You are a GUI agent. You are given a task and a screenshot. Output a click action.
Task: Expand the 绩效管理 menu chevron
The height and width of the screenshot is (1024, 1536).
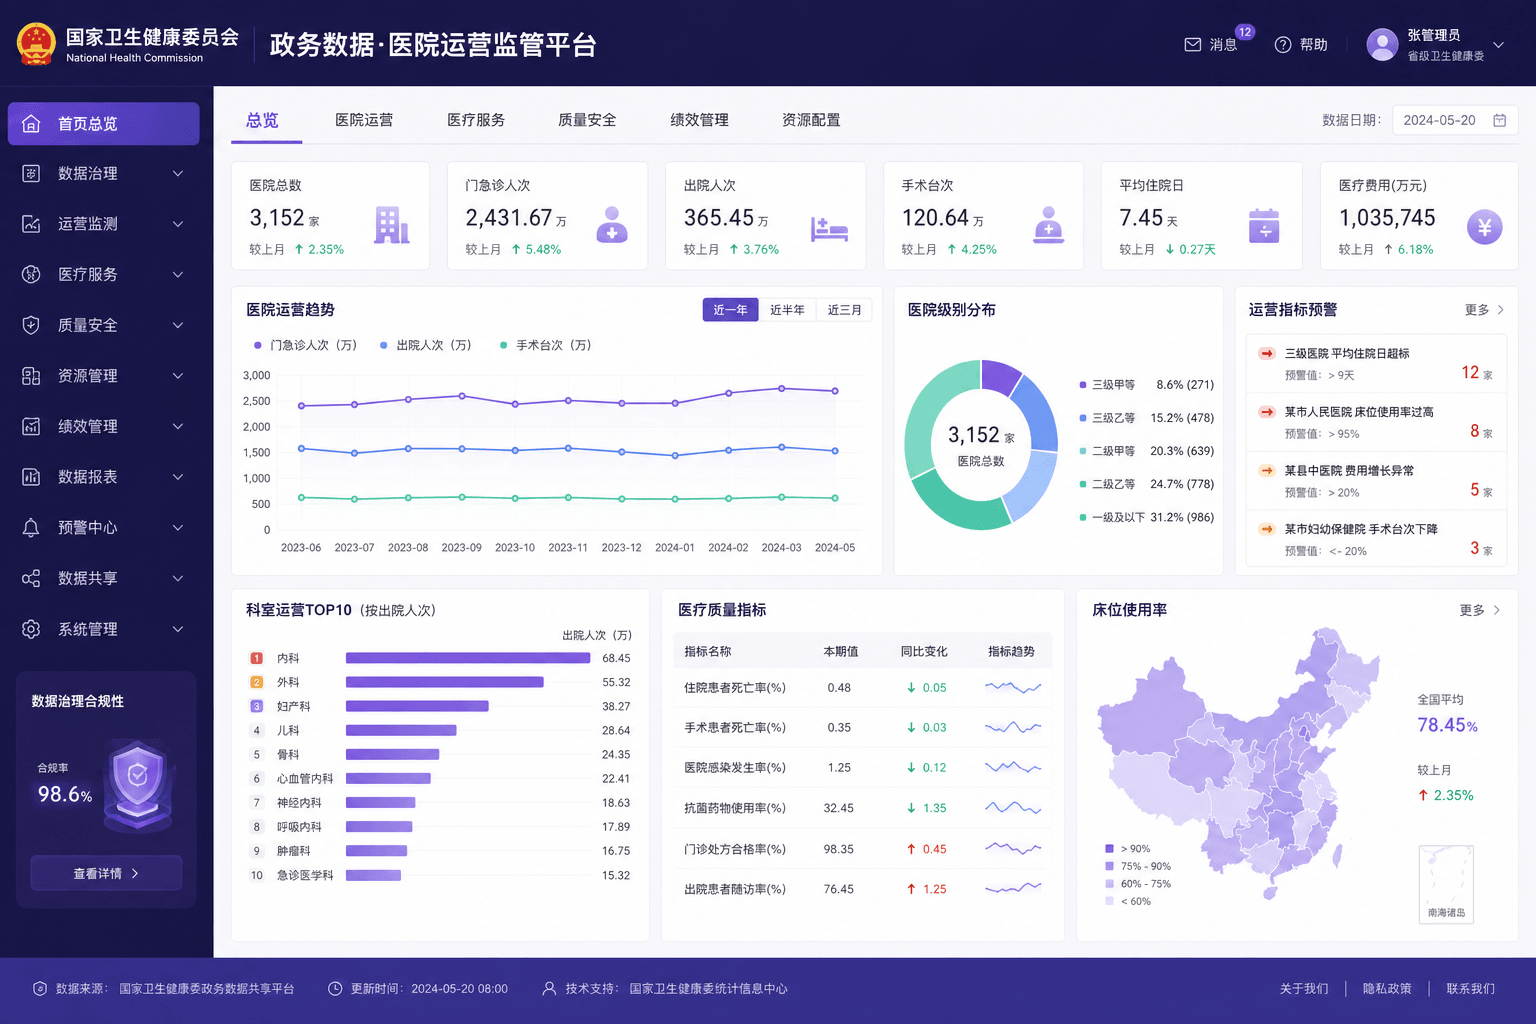point(178,426)
